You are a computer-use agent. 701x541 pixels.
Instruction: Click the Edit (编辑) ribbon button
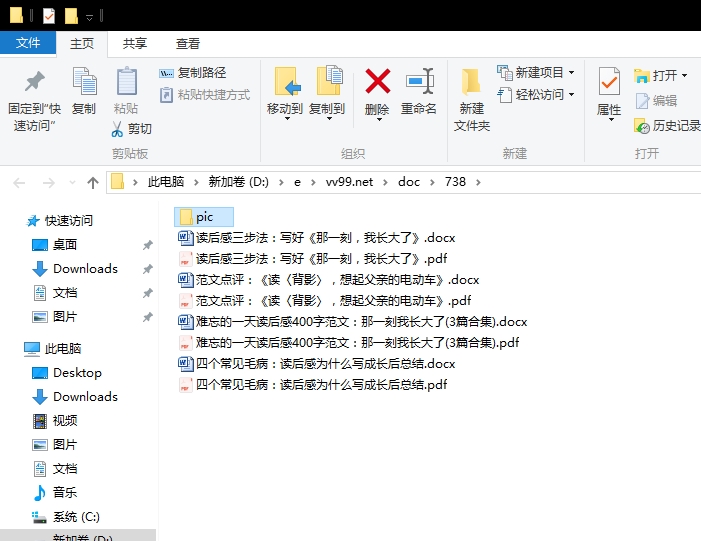[x=656, y=101]
